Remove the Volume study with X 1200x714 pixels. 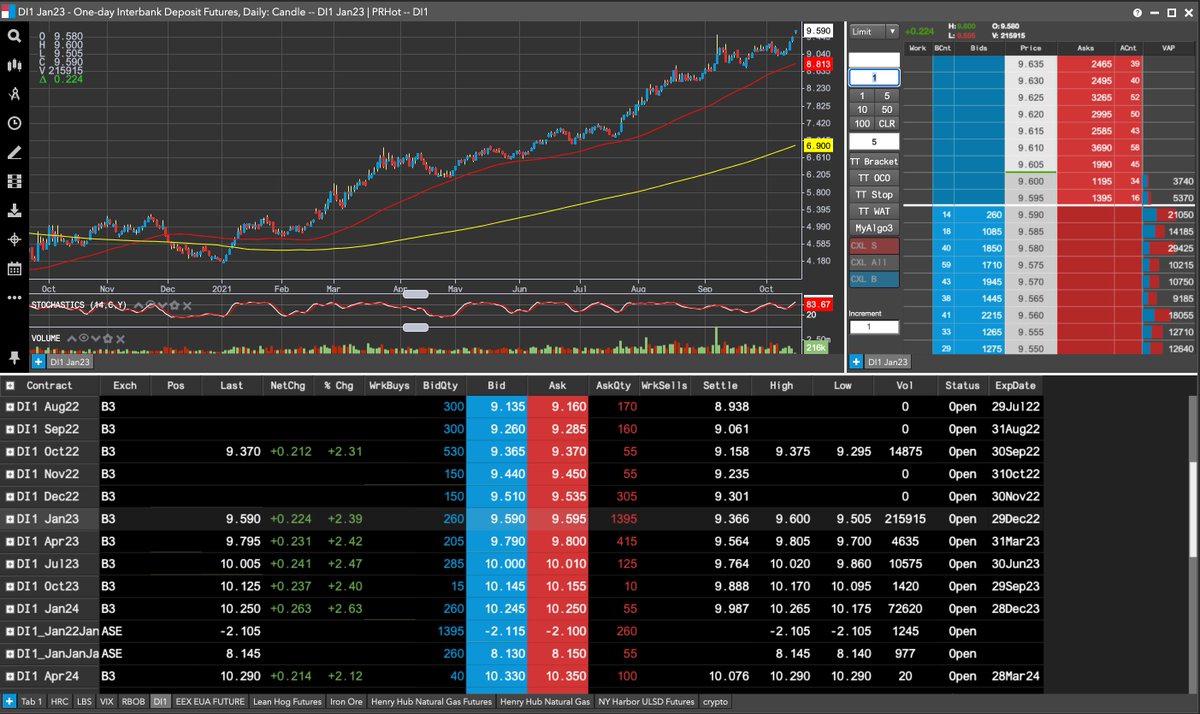(x=121, y=338)
